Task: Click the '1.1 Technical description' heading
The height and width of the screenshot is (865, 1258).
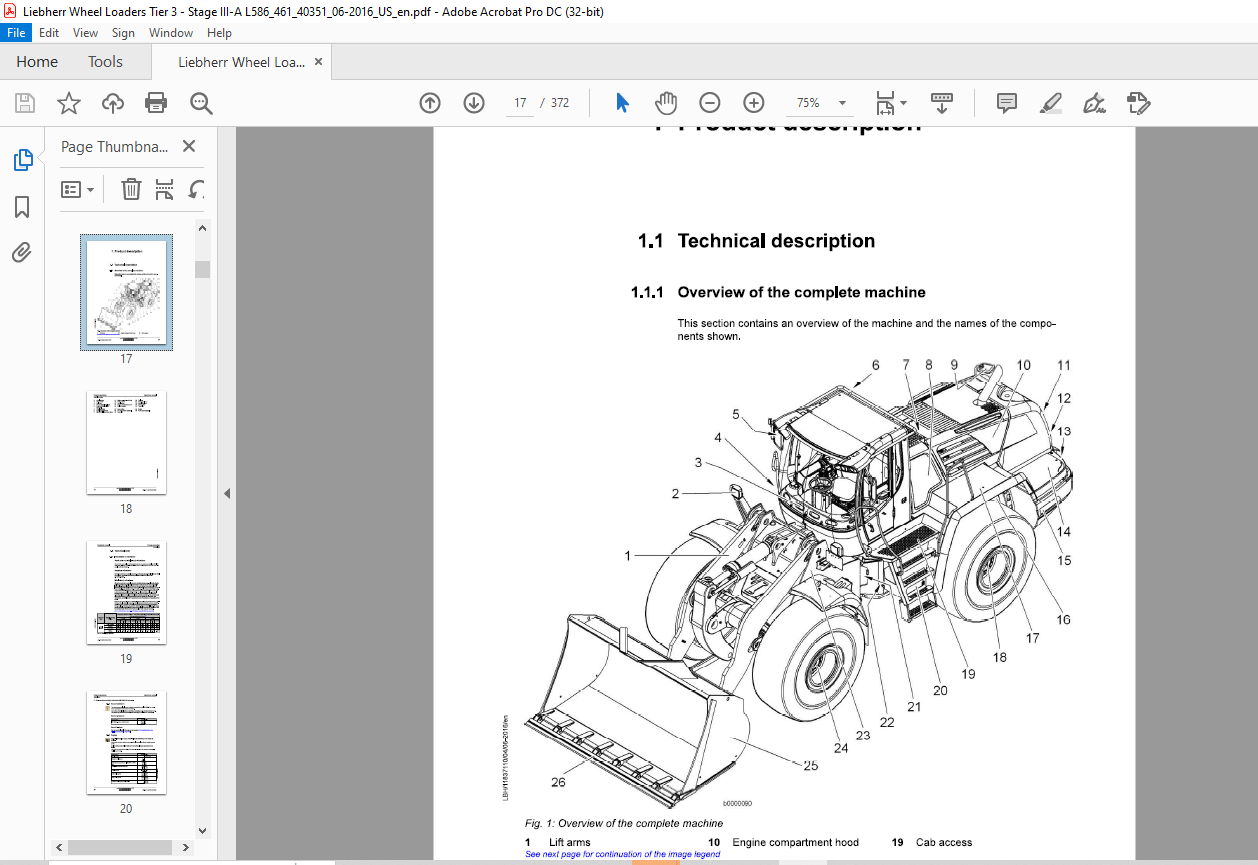Action: (x=756, y=241)
